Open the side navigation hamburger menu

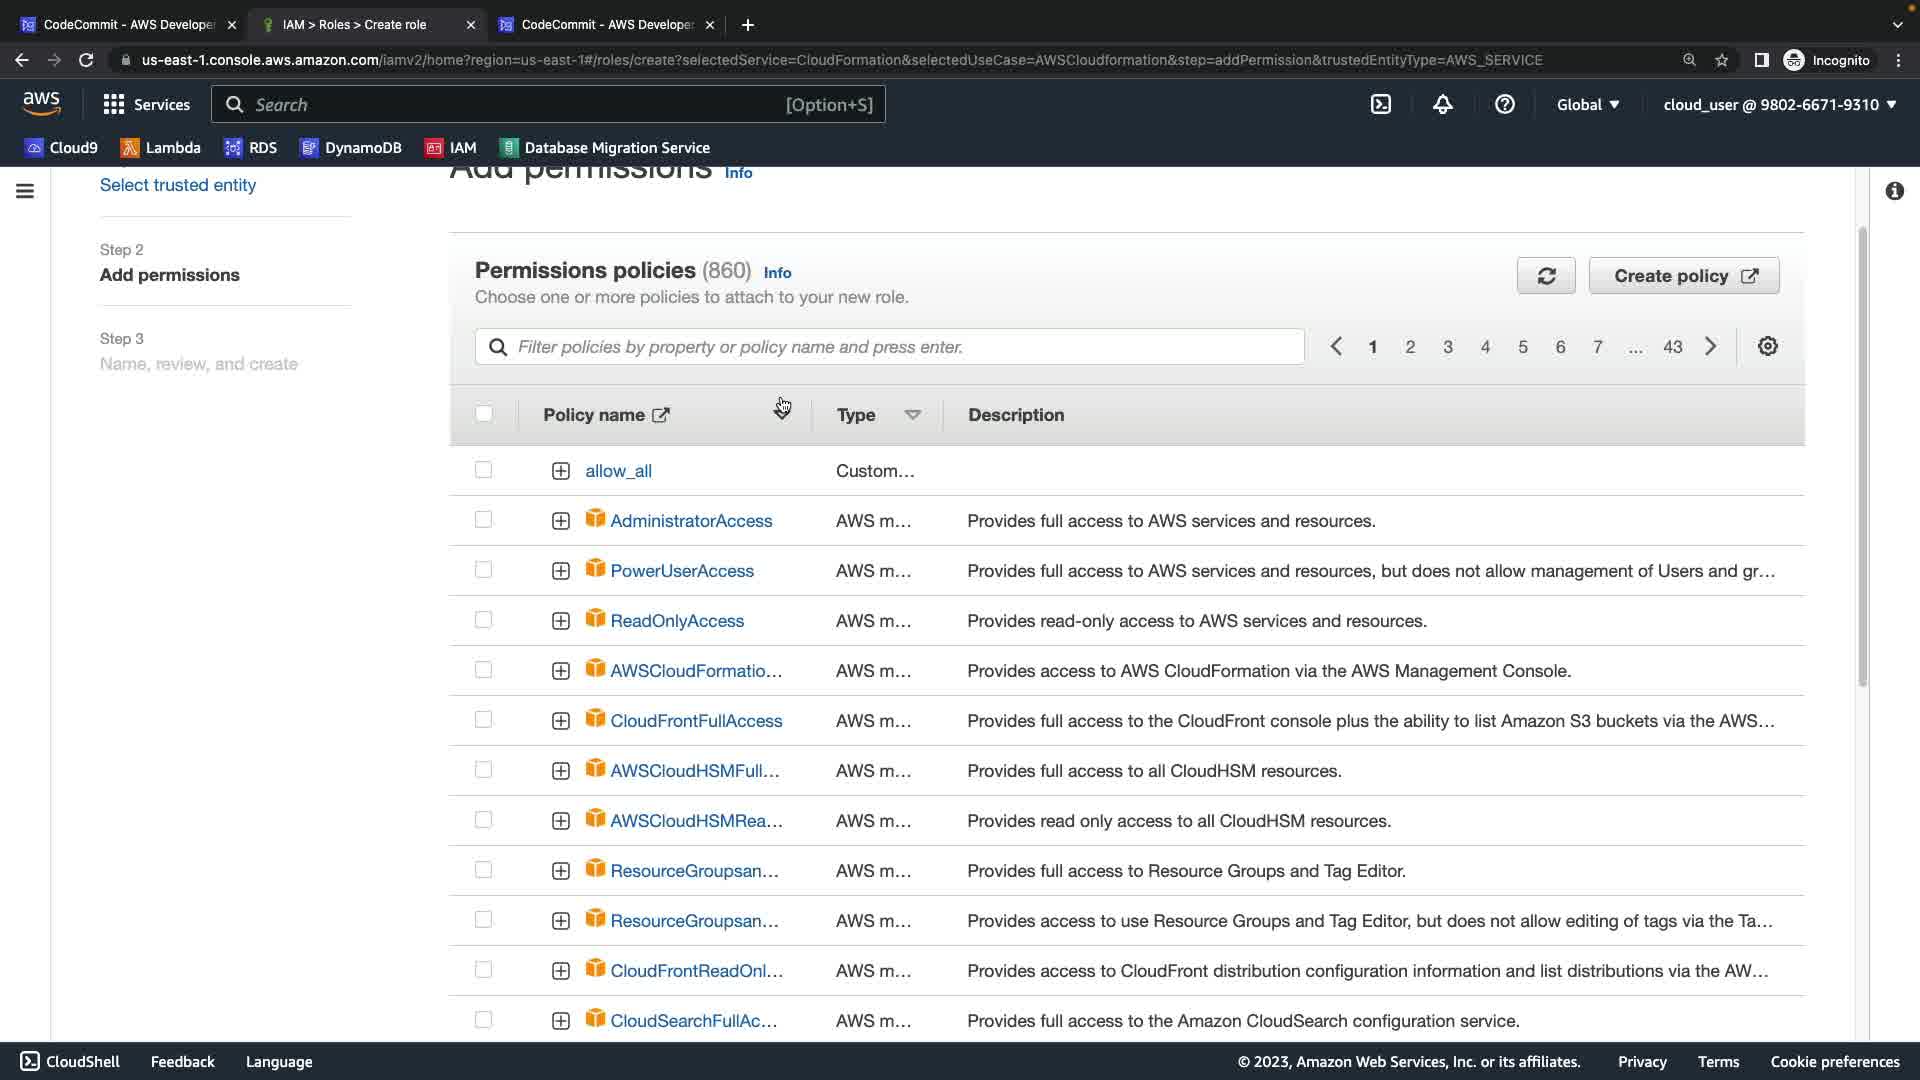25,191
